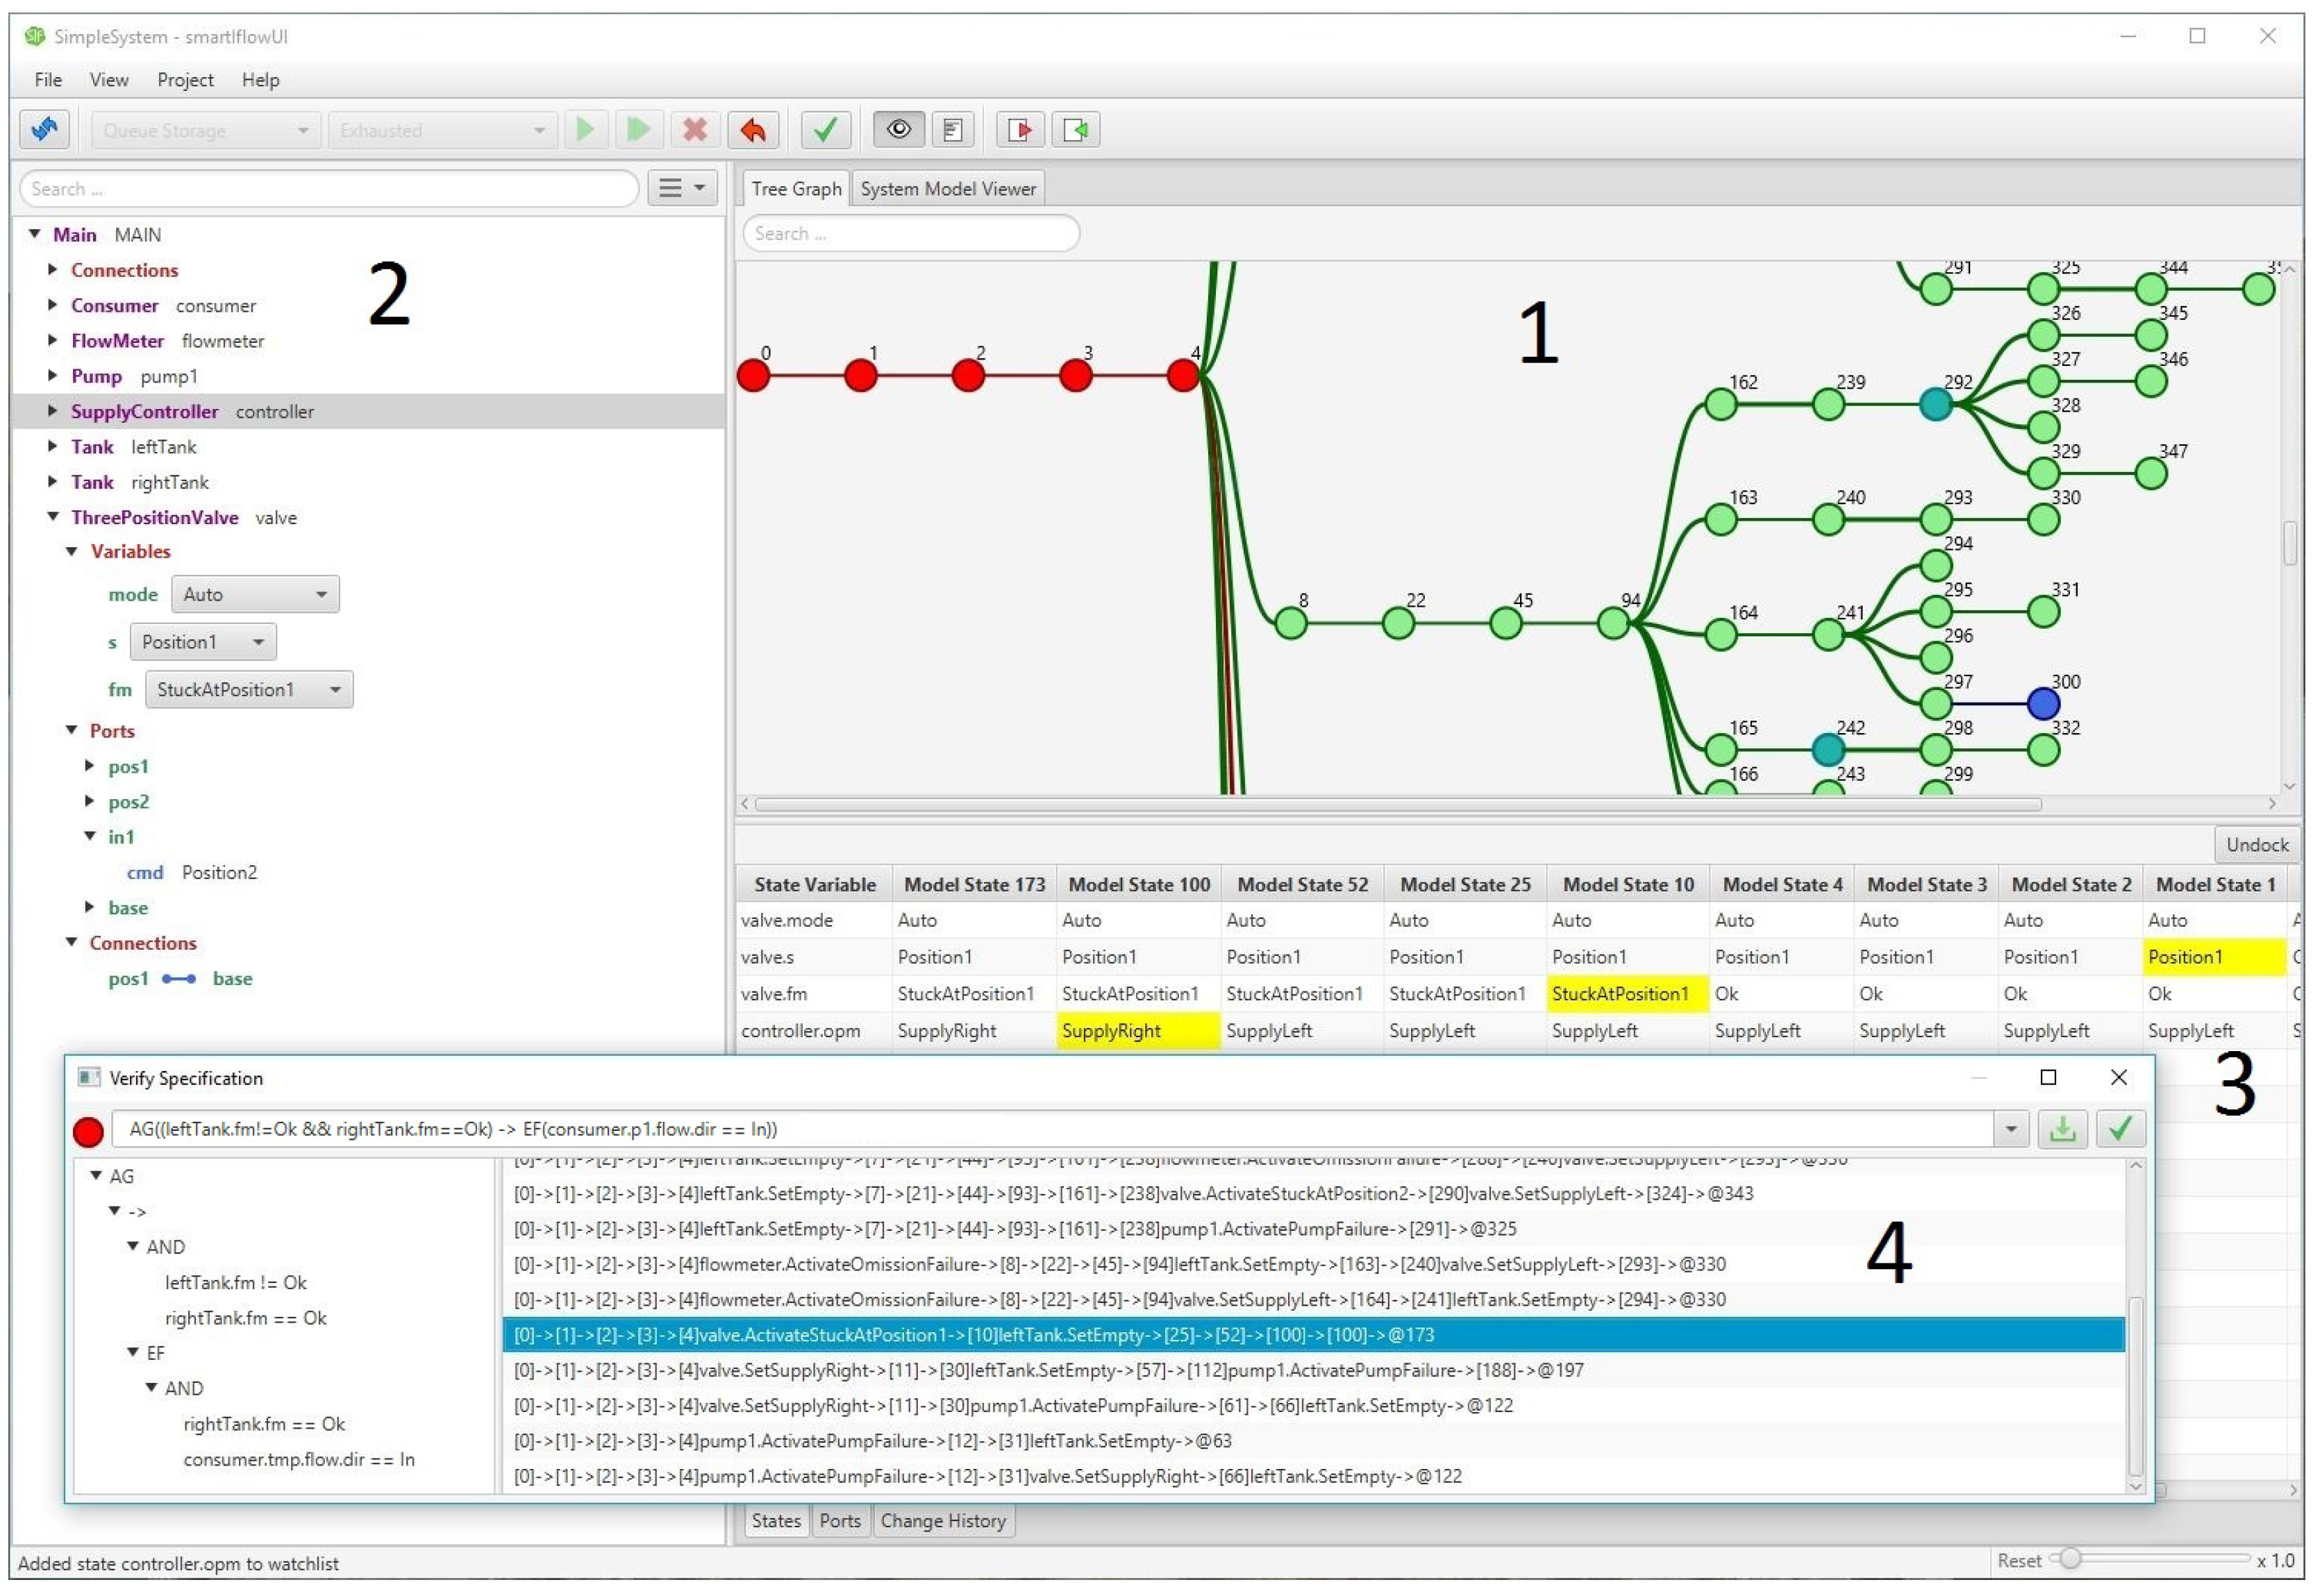The height and width of the screenshot is (1596, 2313).
Task: Click the green import arrow toolbar icon
Action: [1075, 130]
